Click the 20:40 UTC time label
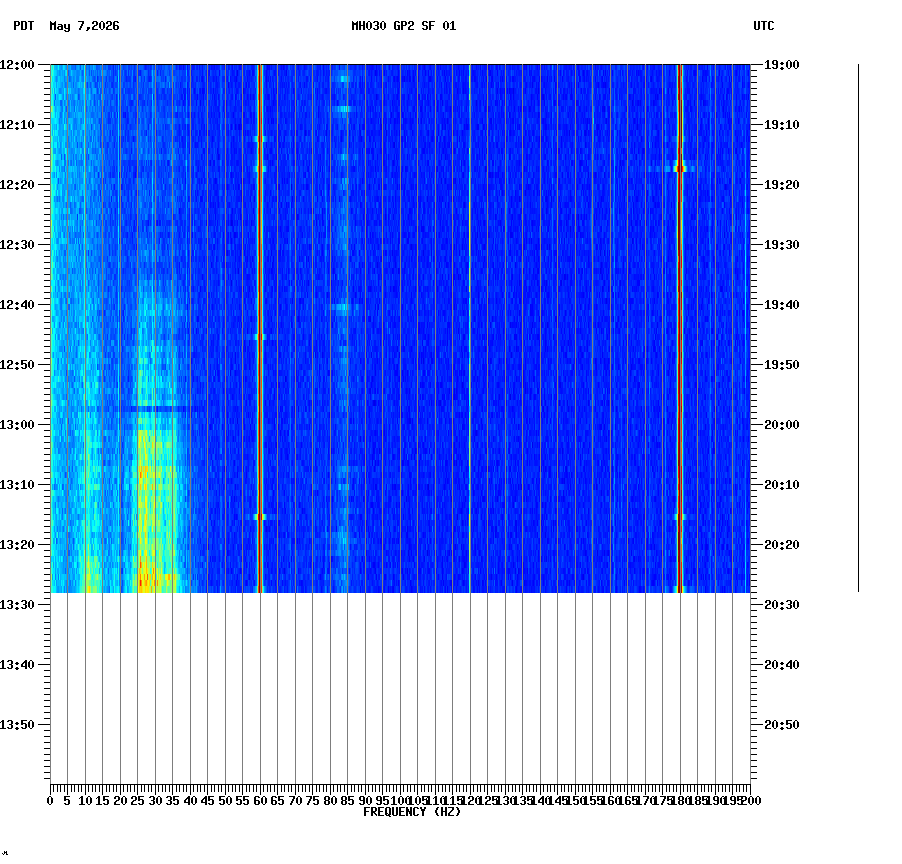 tap(782, 665)
